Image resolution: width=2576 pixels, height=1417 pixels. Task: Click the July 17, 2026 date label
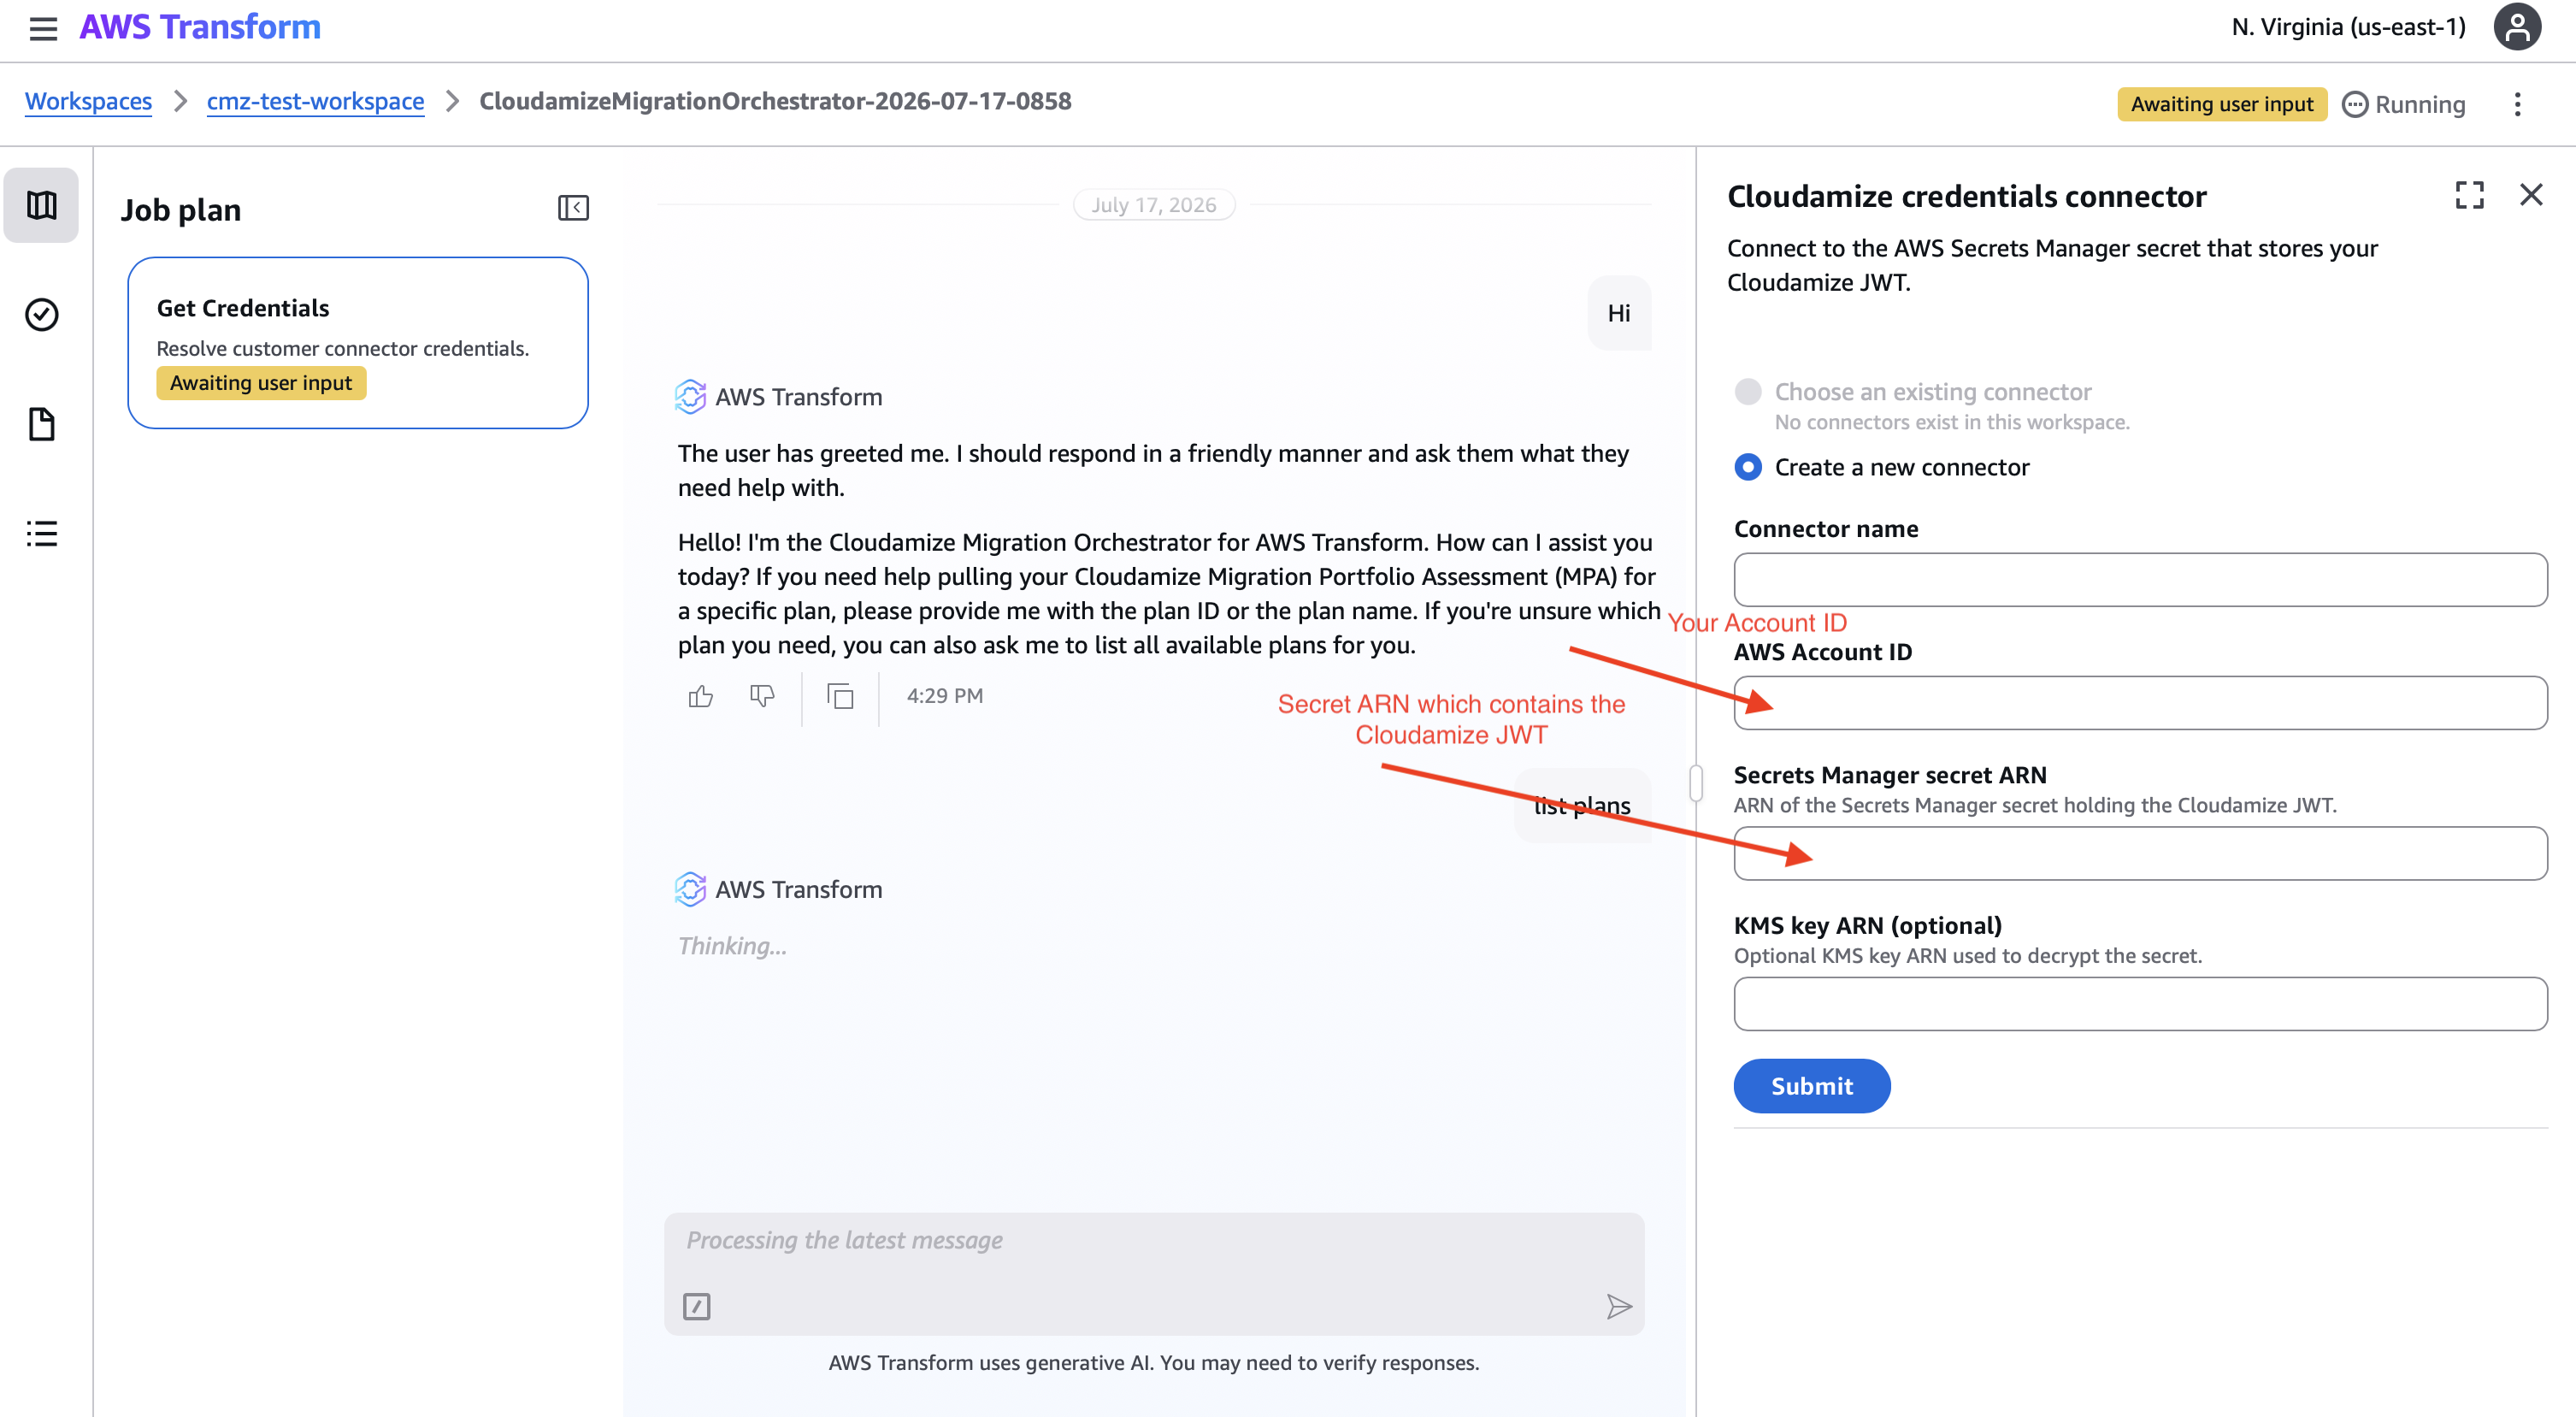1154,205
